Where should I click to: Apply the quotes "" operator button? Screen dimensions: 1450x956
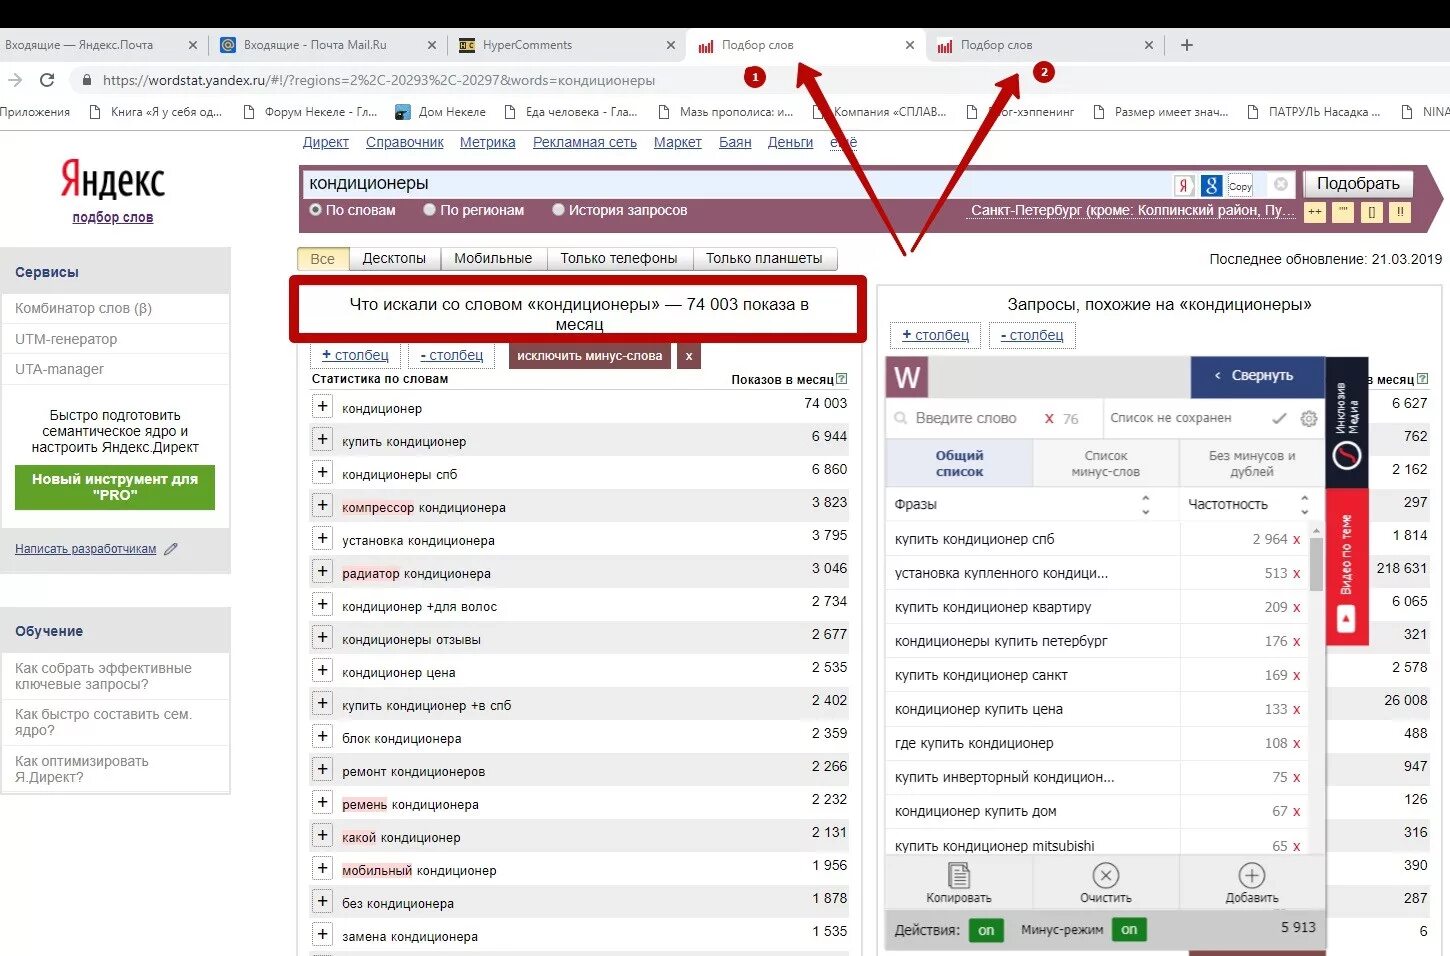[1343, 211]
